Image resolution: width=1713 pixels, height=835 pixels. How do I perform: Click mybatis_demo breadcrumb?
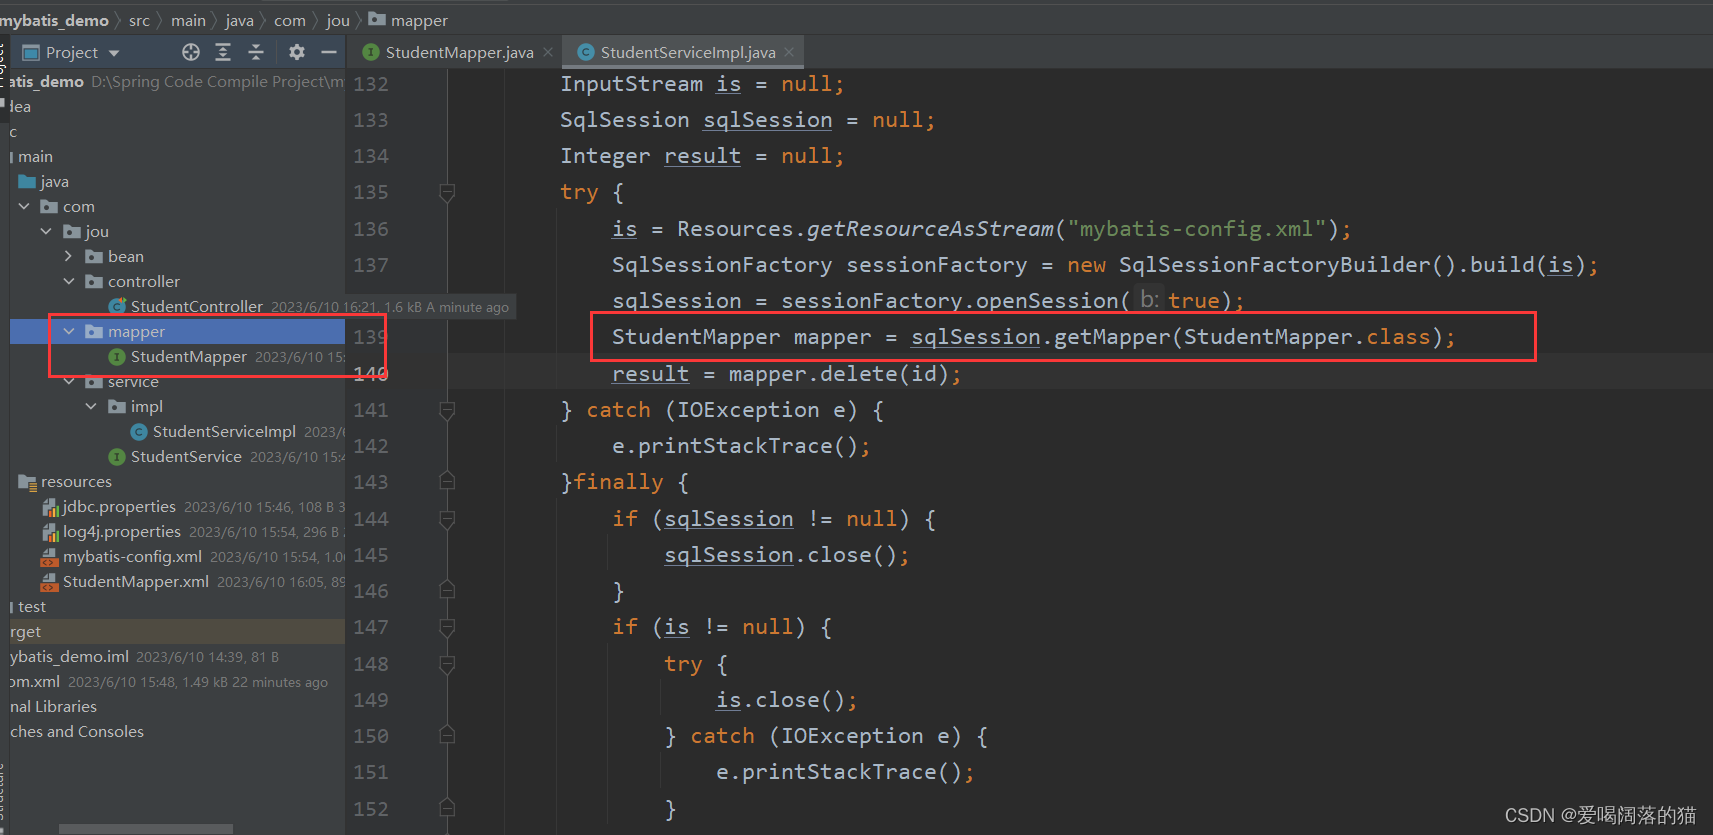click(x=55, y=20)
